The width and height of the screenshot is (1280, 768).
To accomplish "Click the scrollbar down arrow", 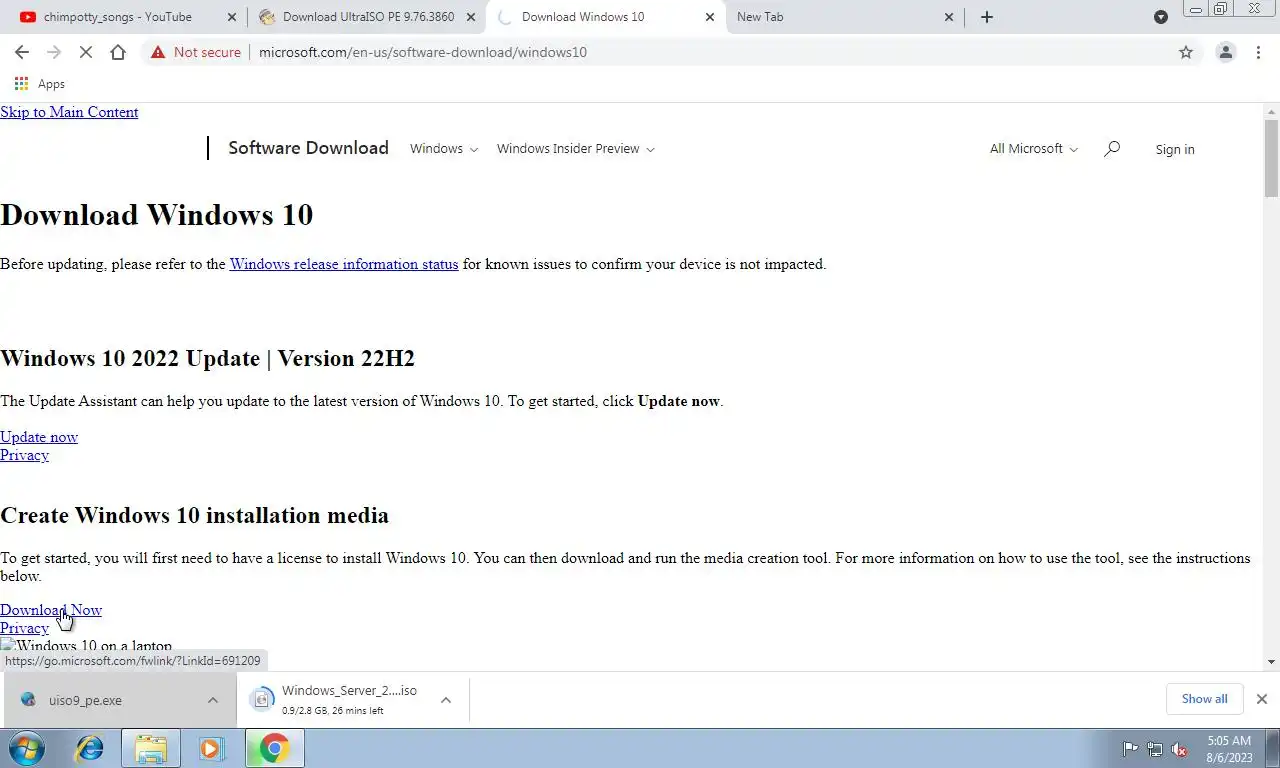I will pos(1271,662).
